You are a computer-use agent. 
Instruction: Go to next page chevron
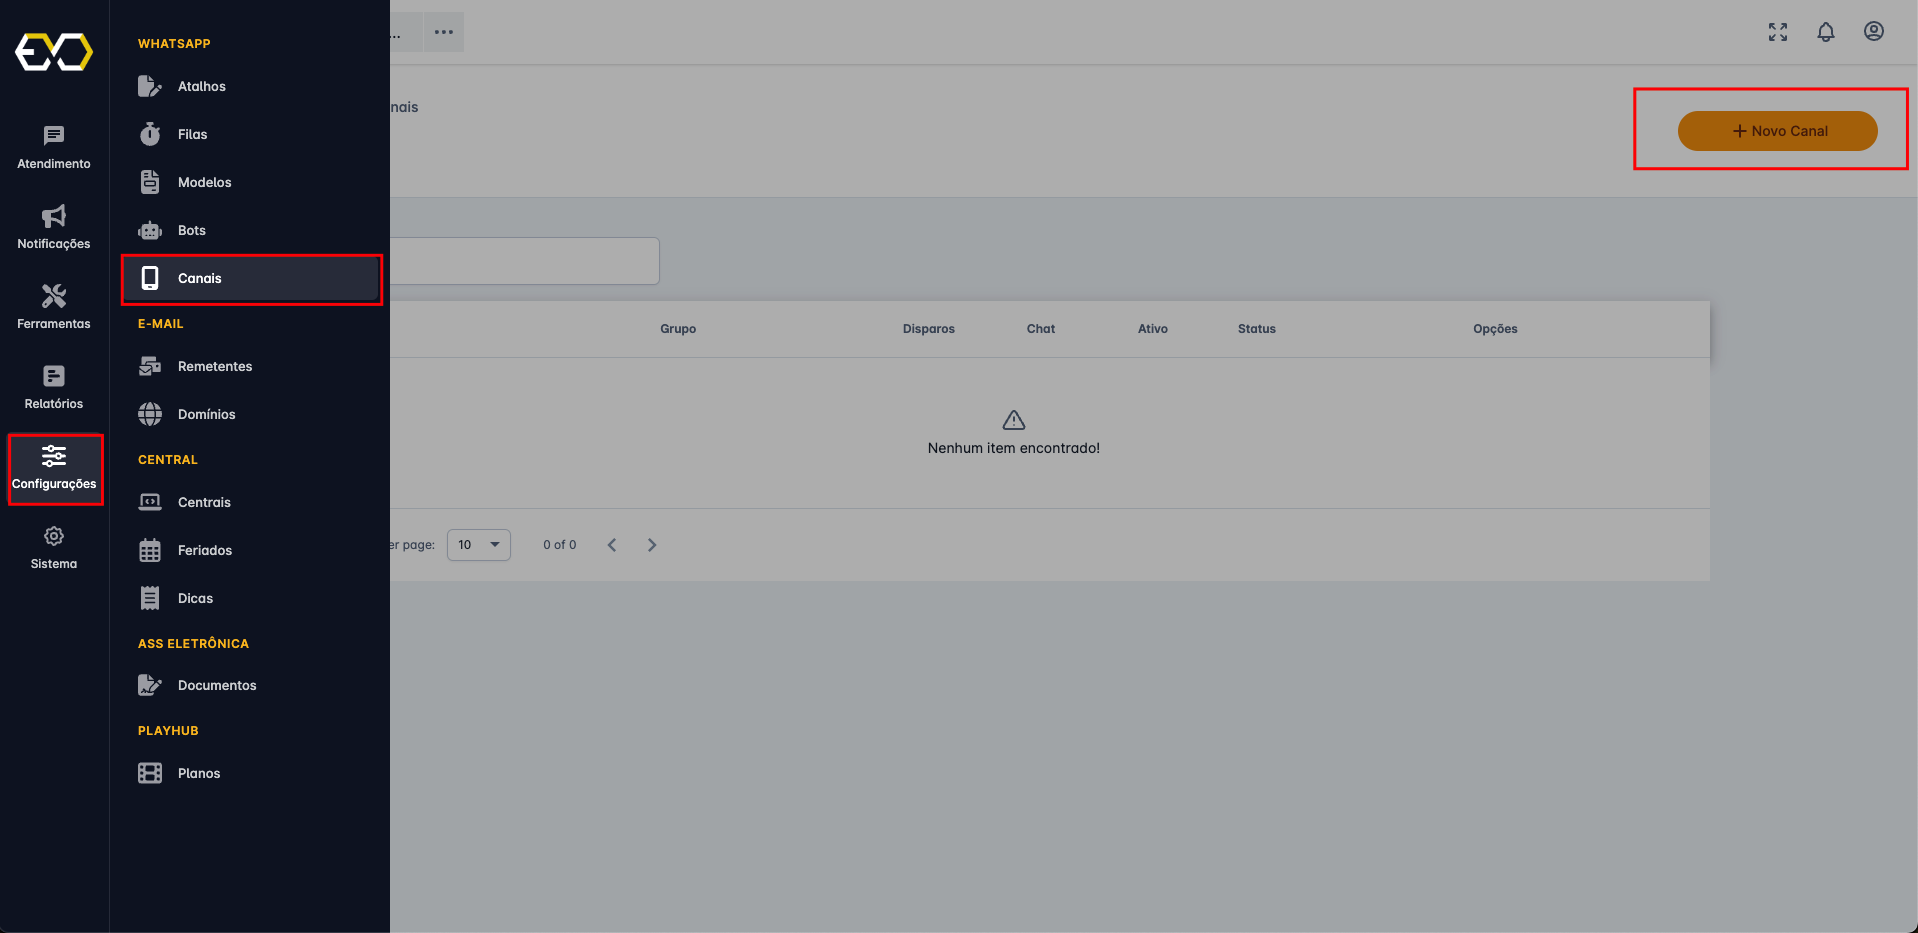pos(652,545)
